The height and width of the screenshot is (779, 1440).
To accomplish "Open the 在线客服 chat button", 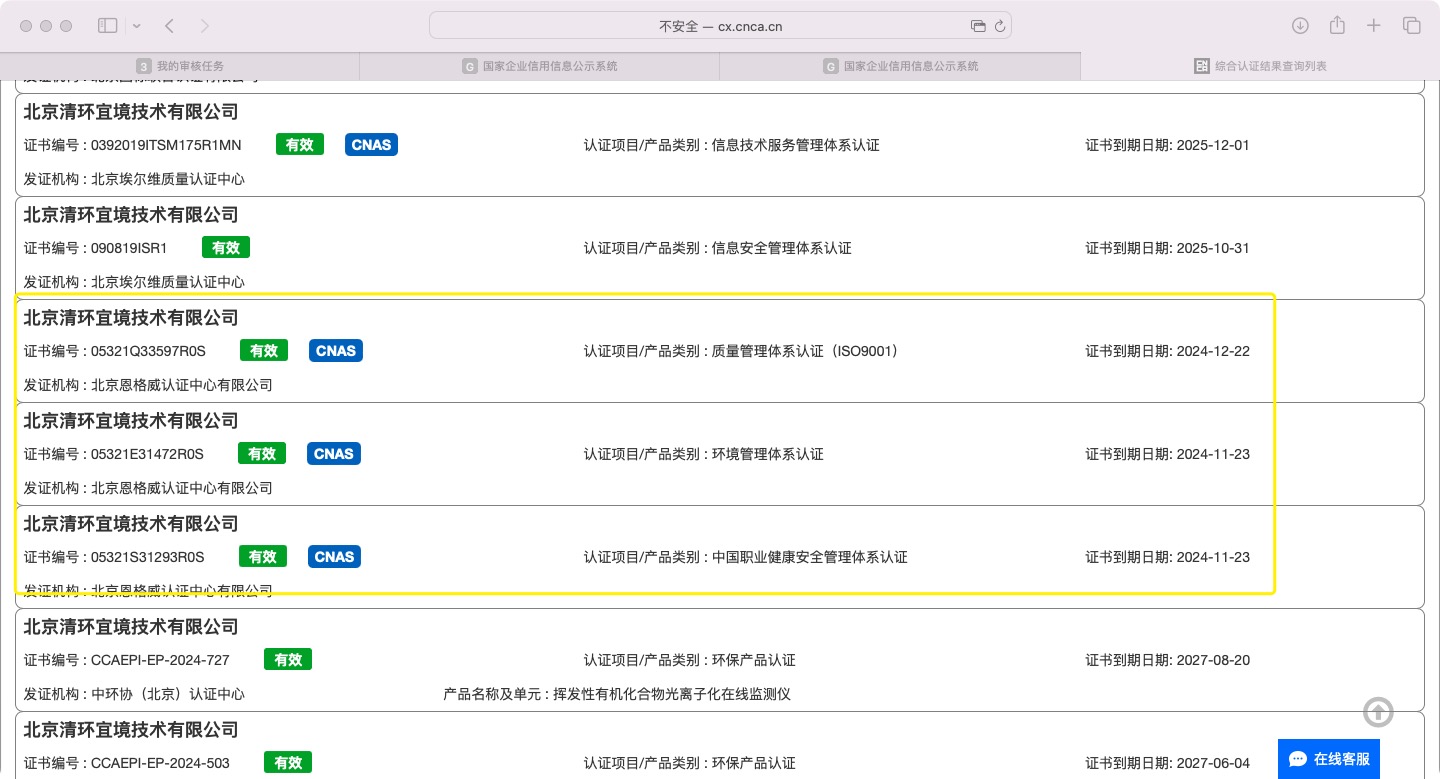I will pos(1329,759).
